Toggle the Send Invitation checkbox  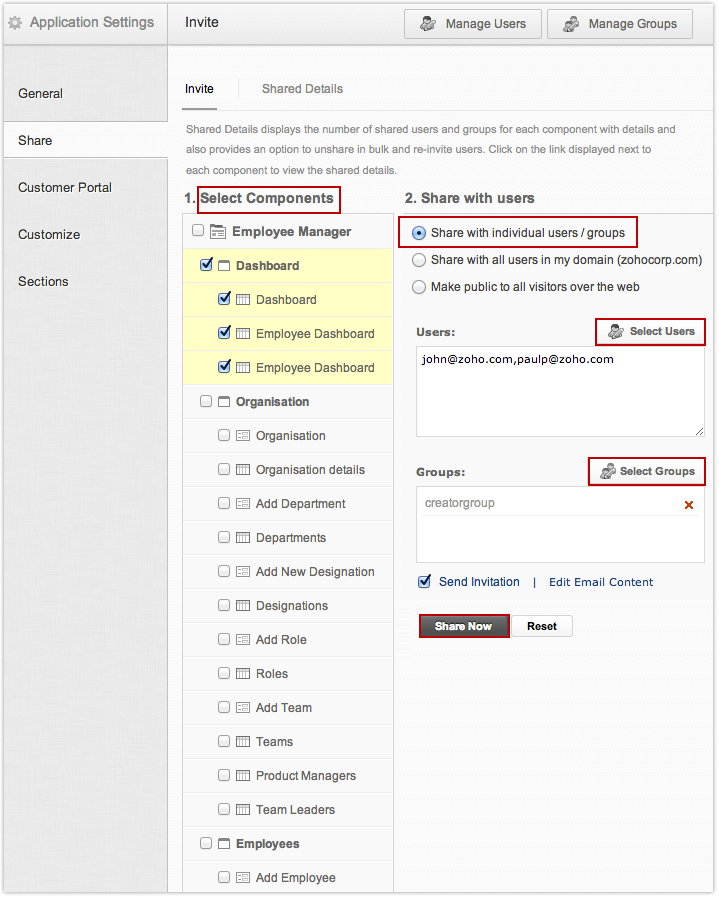[425, 582]
